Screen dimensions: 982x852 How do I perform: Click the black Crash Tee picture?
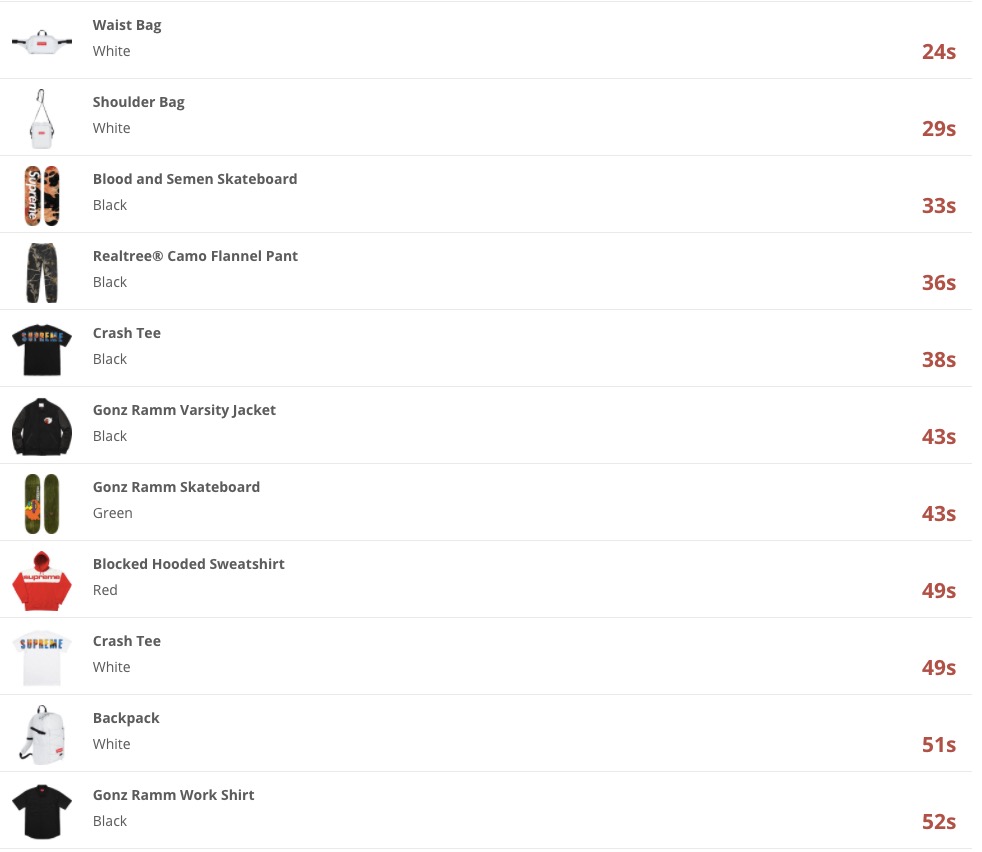click(42, 350)
